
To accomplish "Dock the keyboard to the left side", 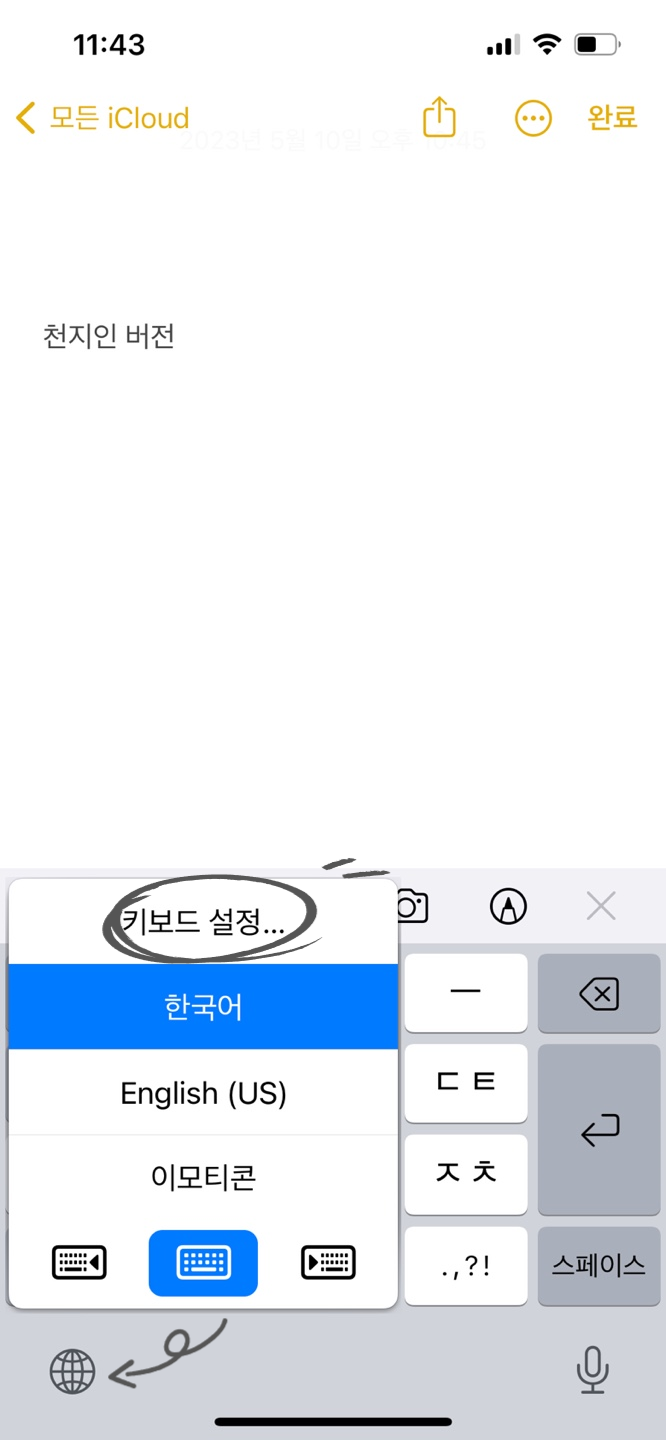I will (x=79, y=1263).
